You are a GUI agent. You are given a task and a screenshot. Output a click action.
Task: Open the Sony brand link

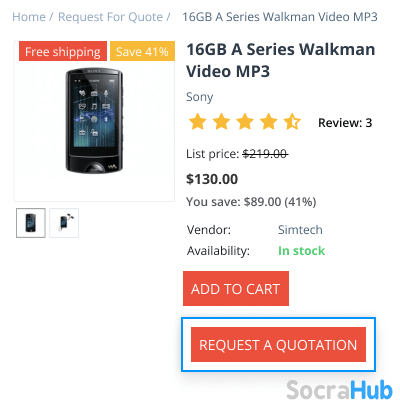click(199, 97)
